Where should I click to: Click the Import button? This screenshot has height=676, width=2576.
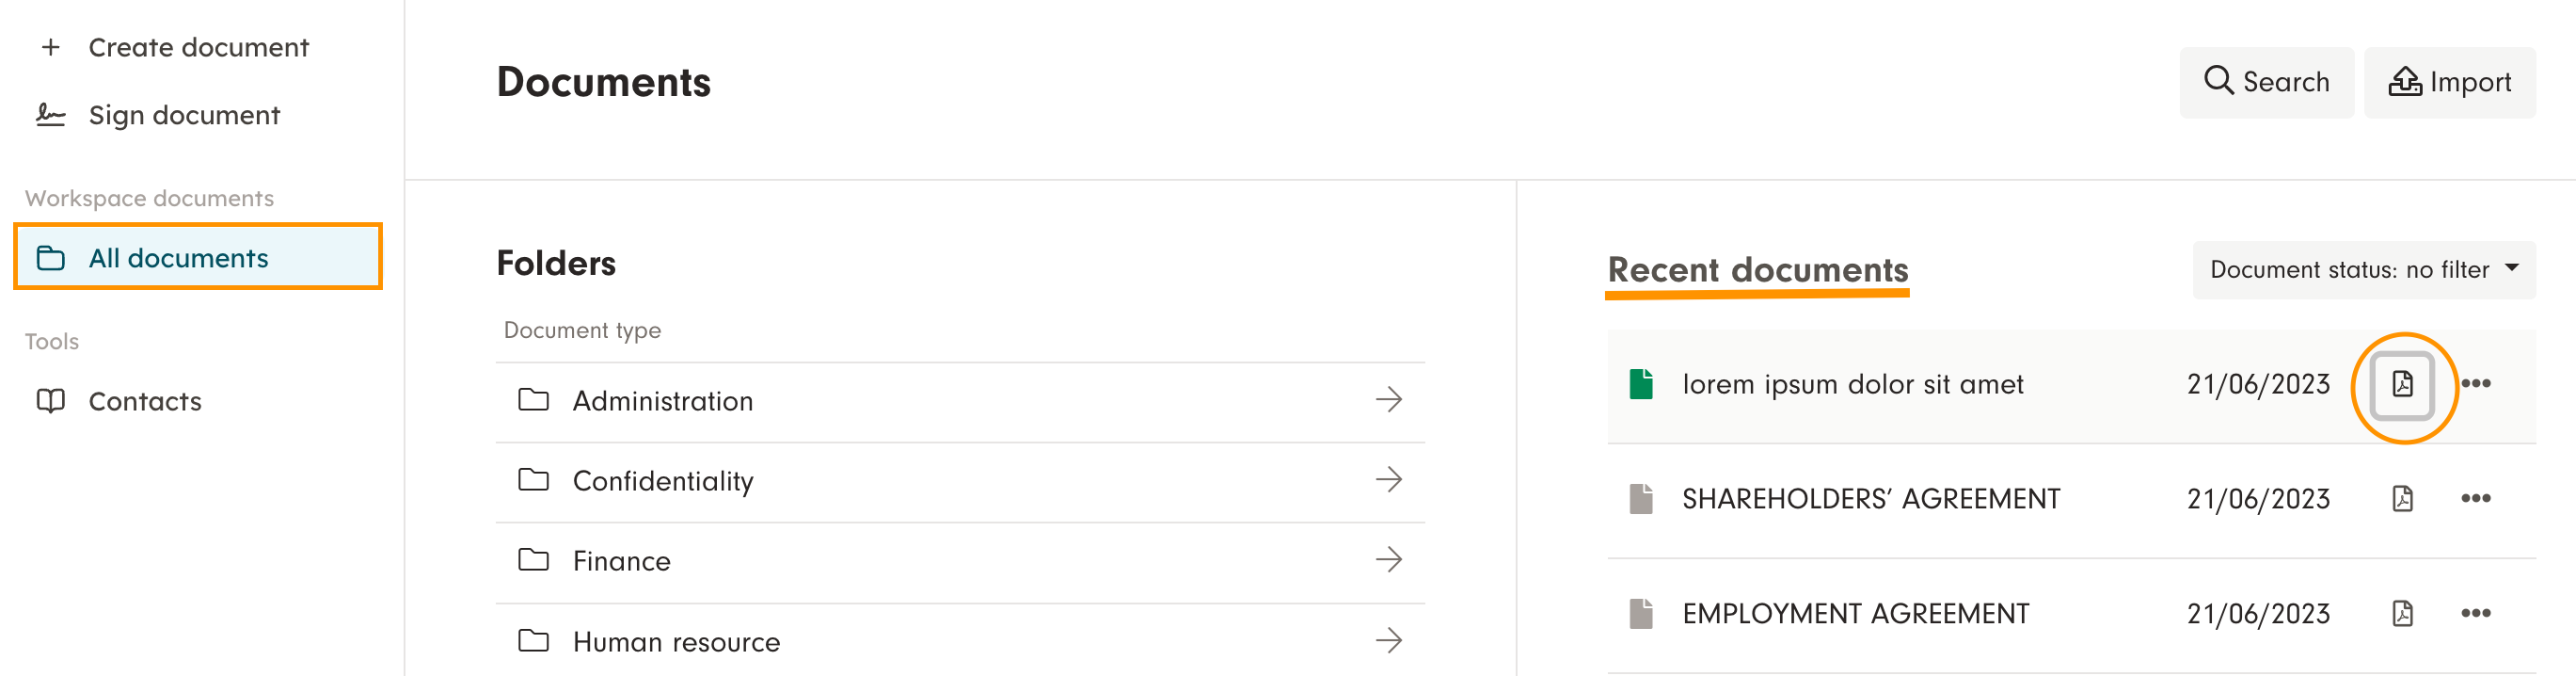coord(2449,82)
